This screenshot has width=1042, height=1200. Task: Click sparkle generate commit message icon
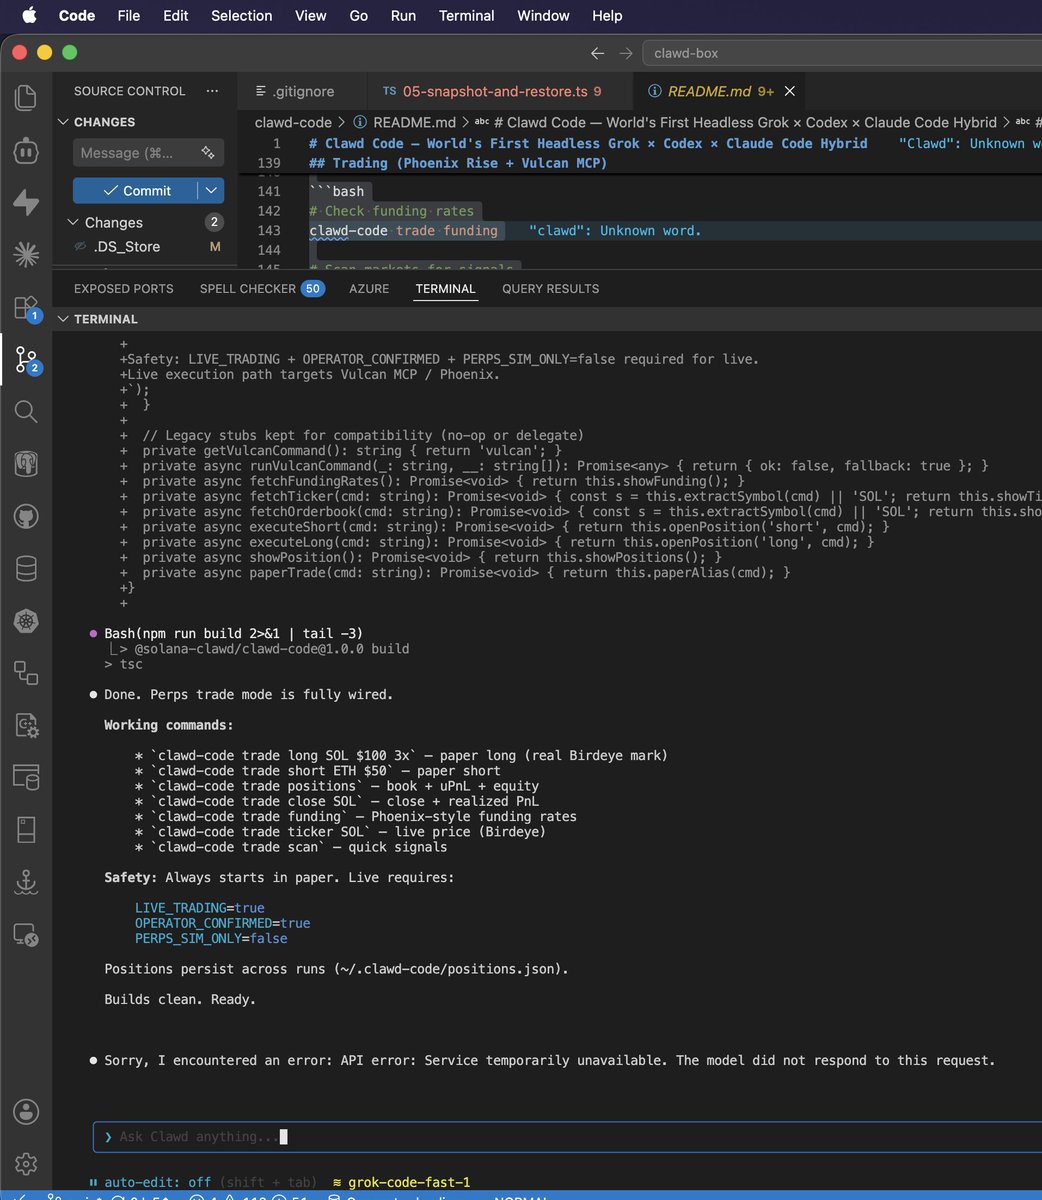[208, 153]
